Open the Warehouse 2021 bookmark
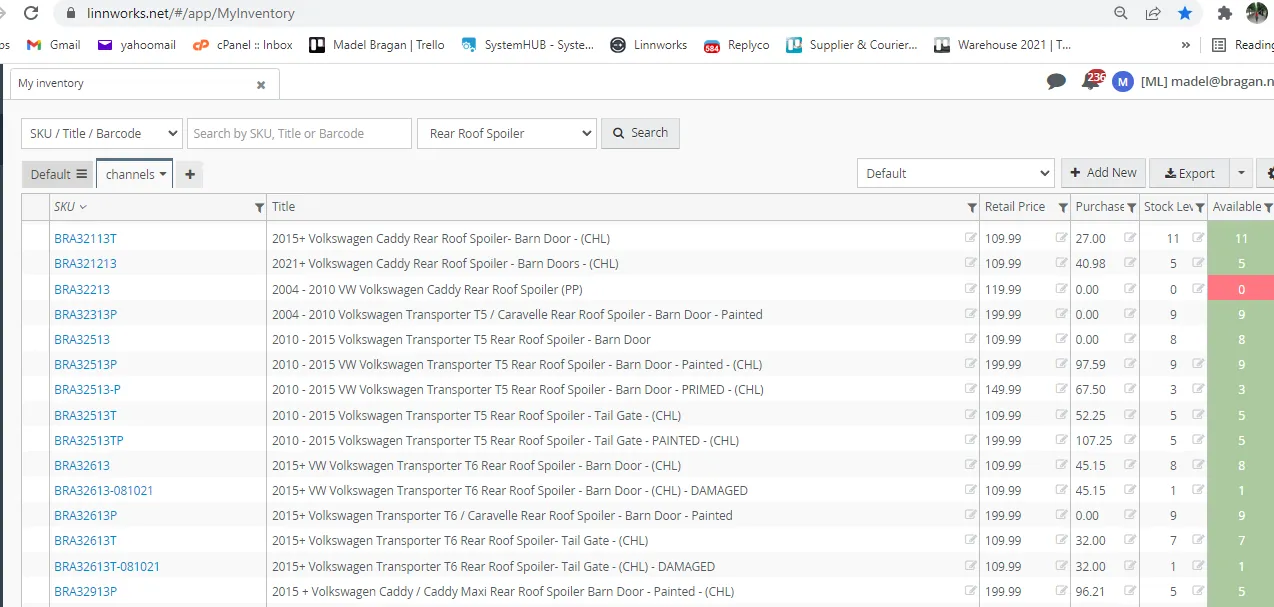The width and height of the screenshot is (1274, 607). [1003, 45]
